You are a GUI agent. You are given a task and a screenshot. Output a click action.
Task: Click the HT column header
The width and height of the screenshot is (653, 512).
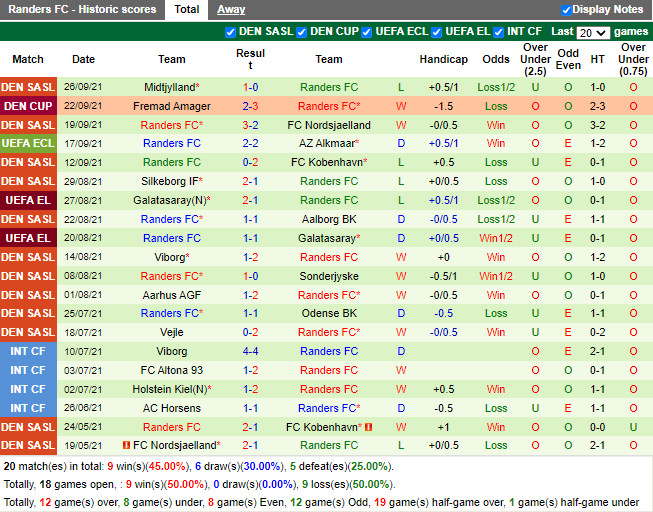pyautogui.click(x=598, y=59)
